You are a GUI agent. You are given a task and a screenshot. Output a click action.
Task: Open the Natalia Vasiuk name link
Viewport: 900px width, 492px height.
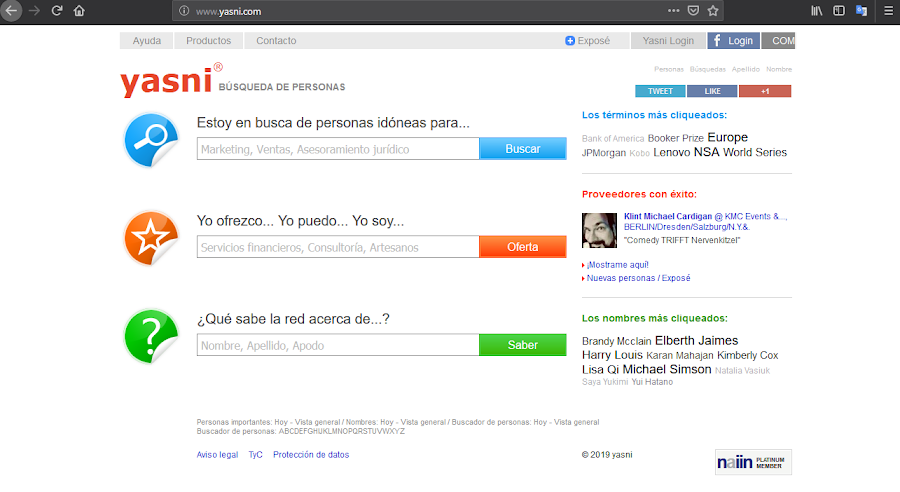click(742, 371)
